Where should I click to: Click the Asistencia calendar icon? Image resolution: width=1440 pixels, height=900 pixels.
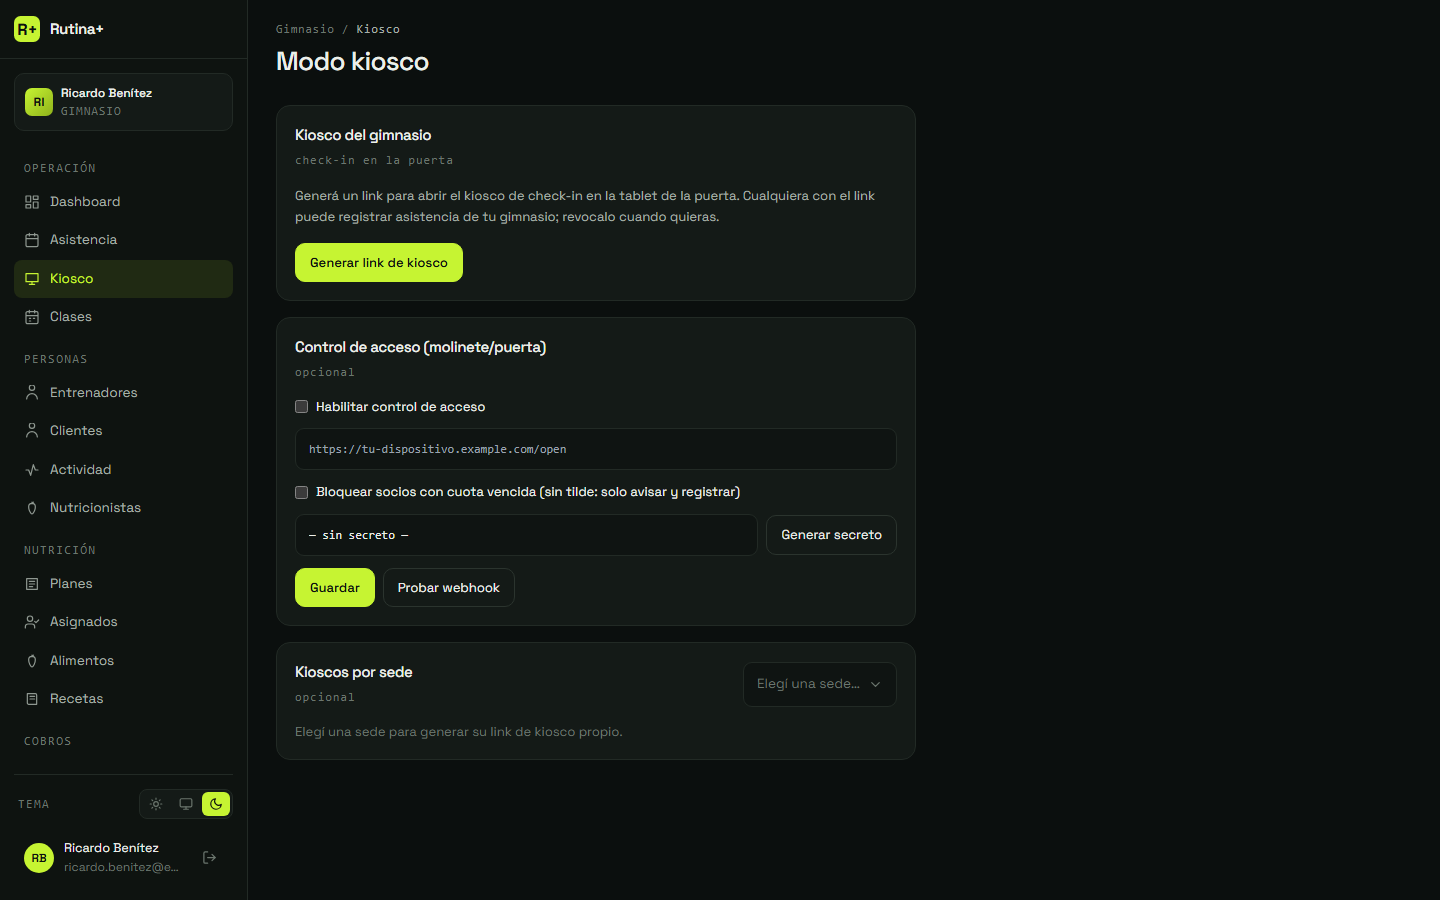pos(32,240)
